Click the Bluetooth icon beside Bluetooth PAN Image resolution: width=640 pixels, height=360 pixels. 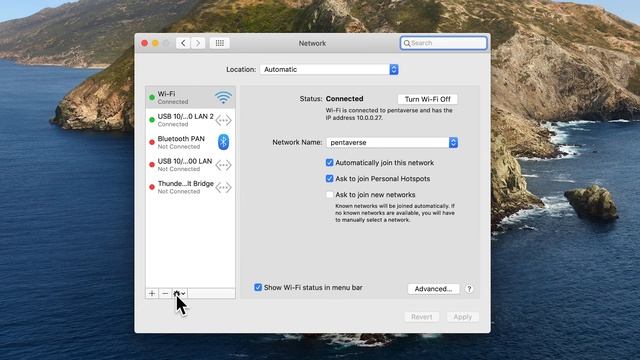click(223, 142)
